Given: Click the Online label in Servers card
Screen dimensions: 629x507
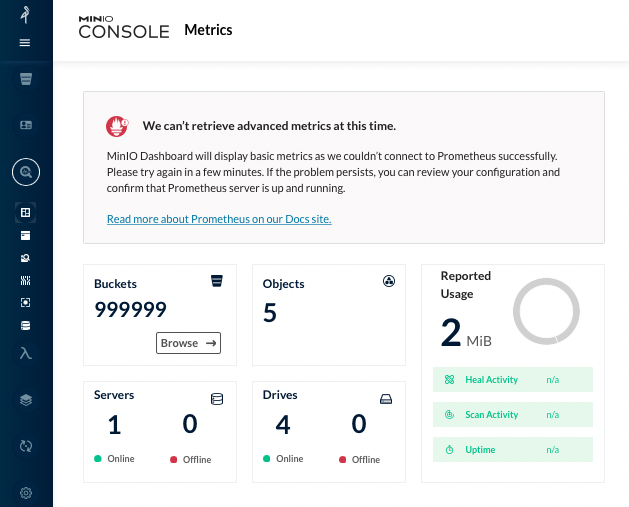Looking at the screenshot, I should point(121,458).
